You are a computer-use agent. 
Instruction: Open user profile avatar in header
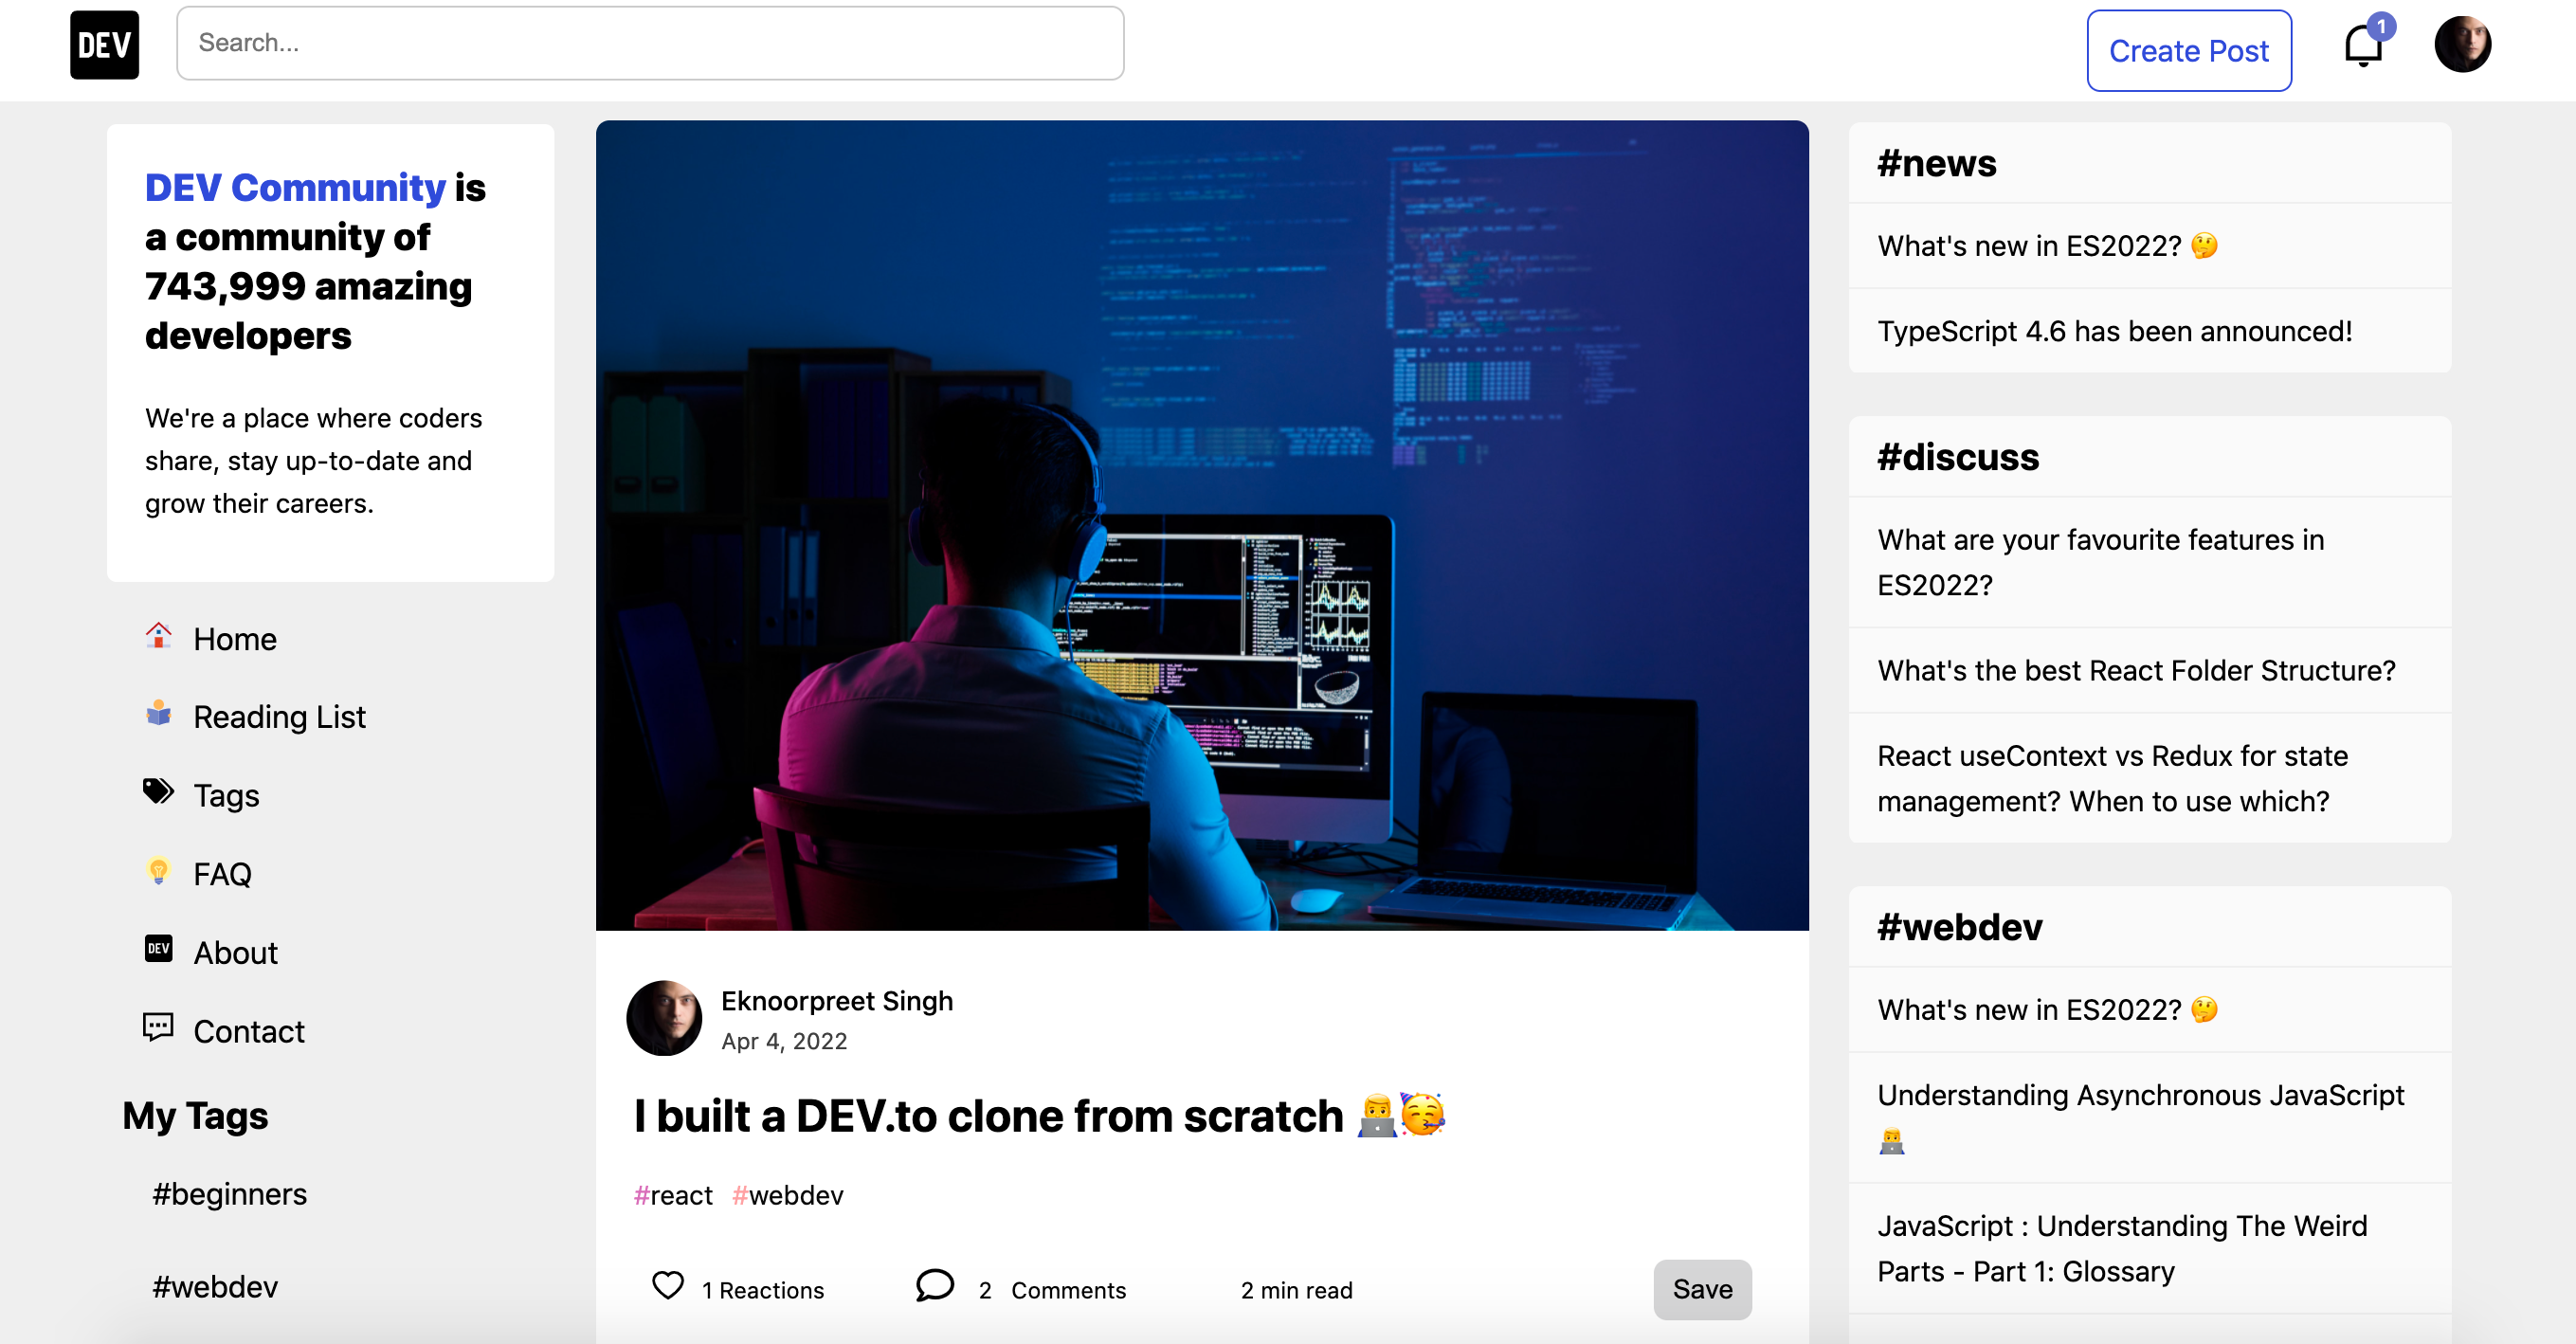(x=2461, y=45)
